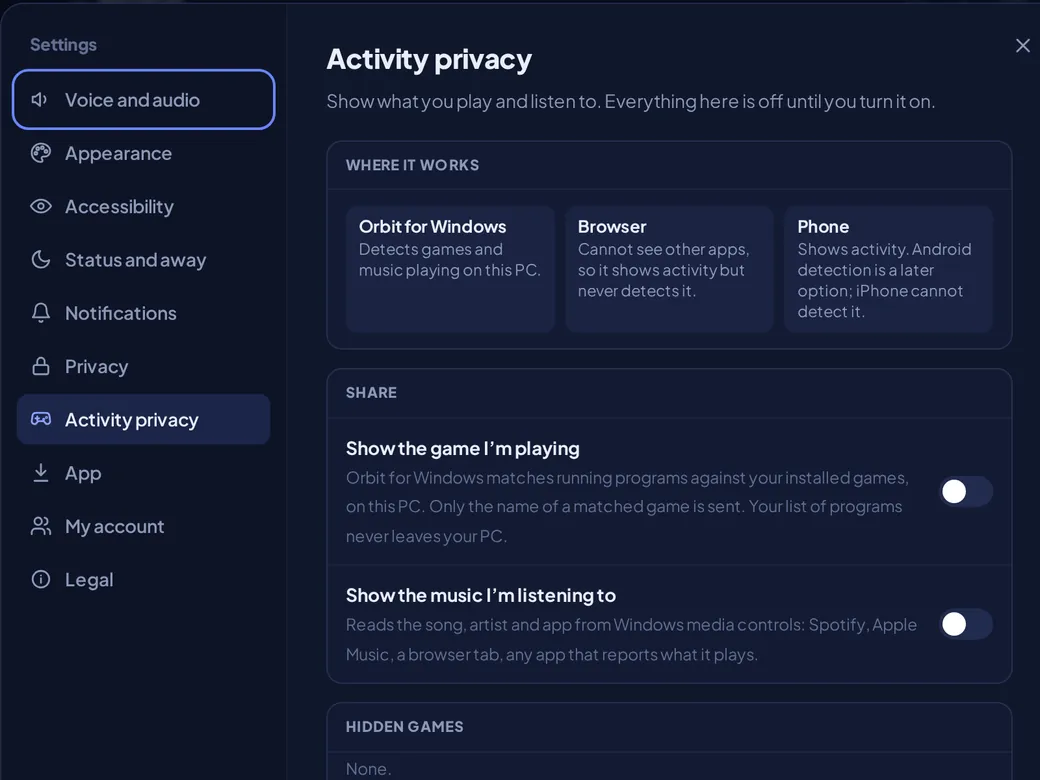Go to My account settings
The height and width of the screenshot is (780, 1040).
(143, 526)
